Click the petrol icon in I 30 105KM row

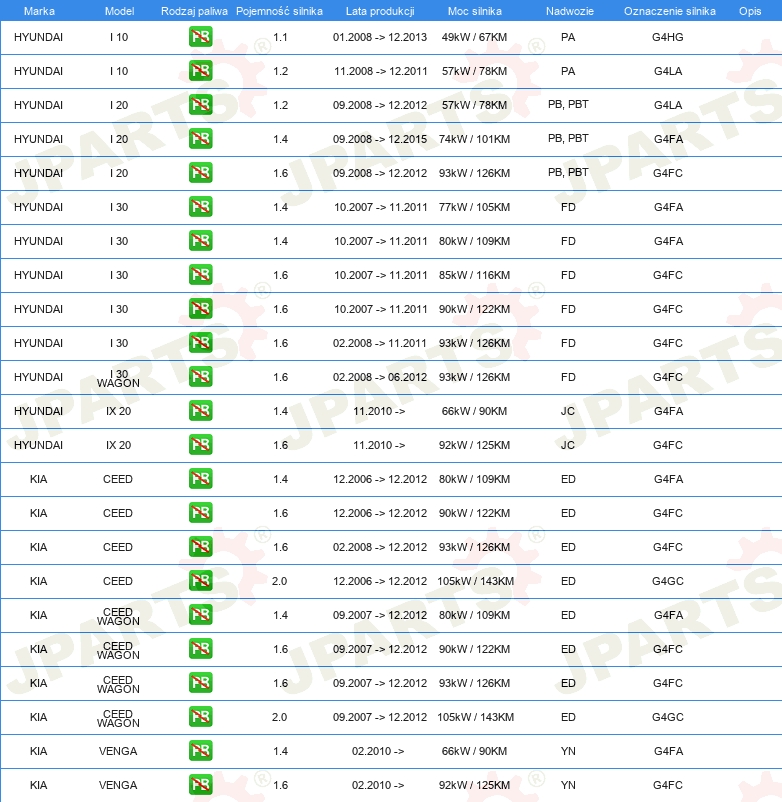coord(200,207)
